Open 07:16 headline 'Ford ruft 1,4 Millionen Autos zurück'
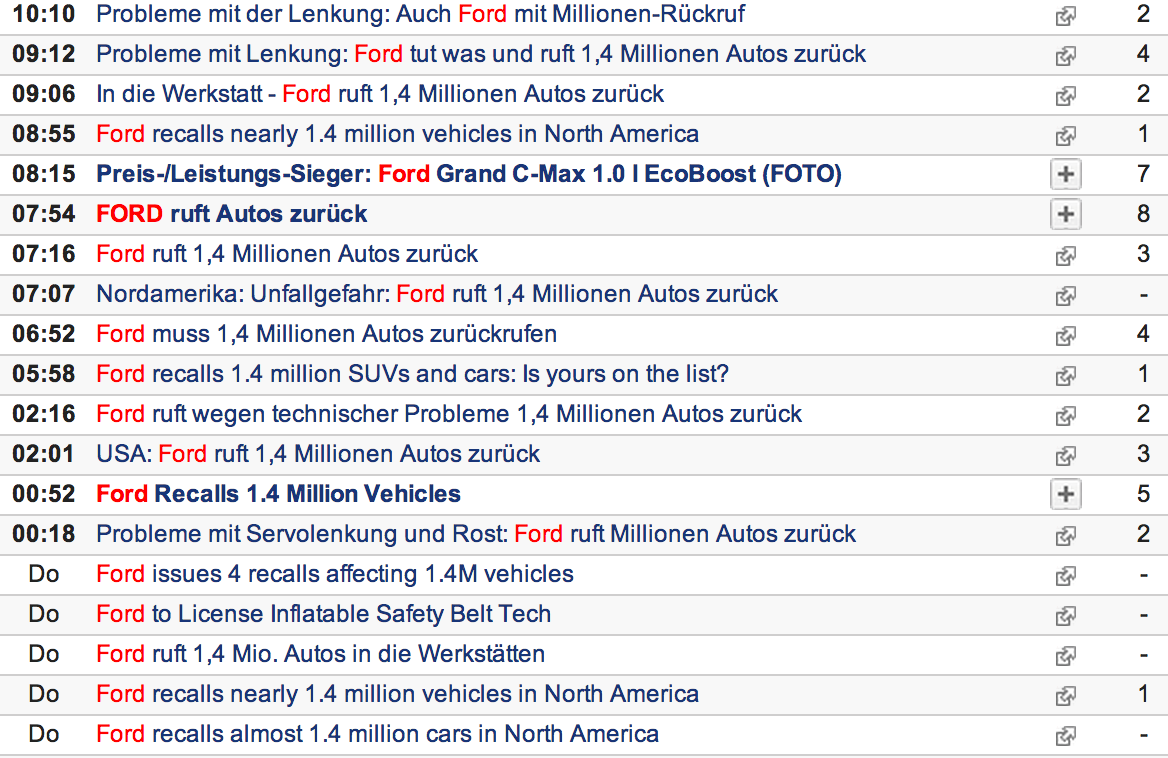 click(x=287, y=254)
